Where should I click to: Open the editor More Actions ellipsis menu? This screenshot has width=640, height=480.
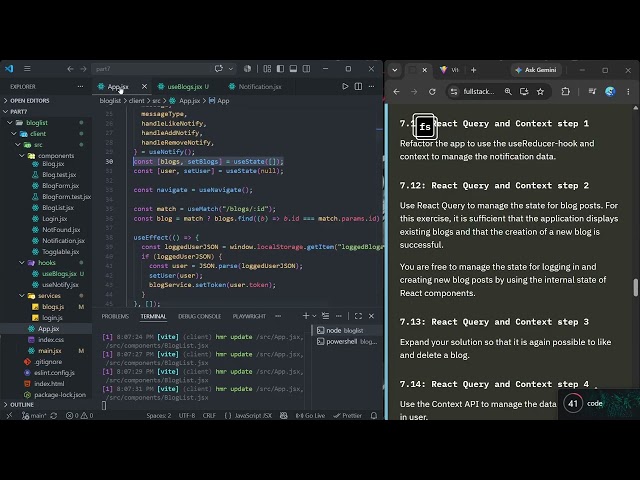371,87
